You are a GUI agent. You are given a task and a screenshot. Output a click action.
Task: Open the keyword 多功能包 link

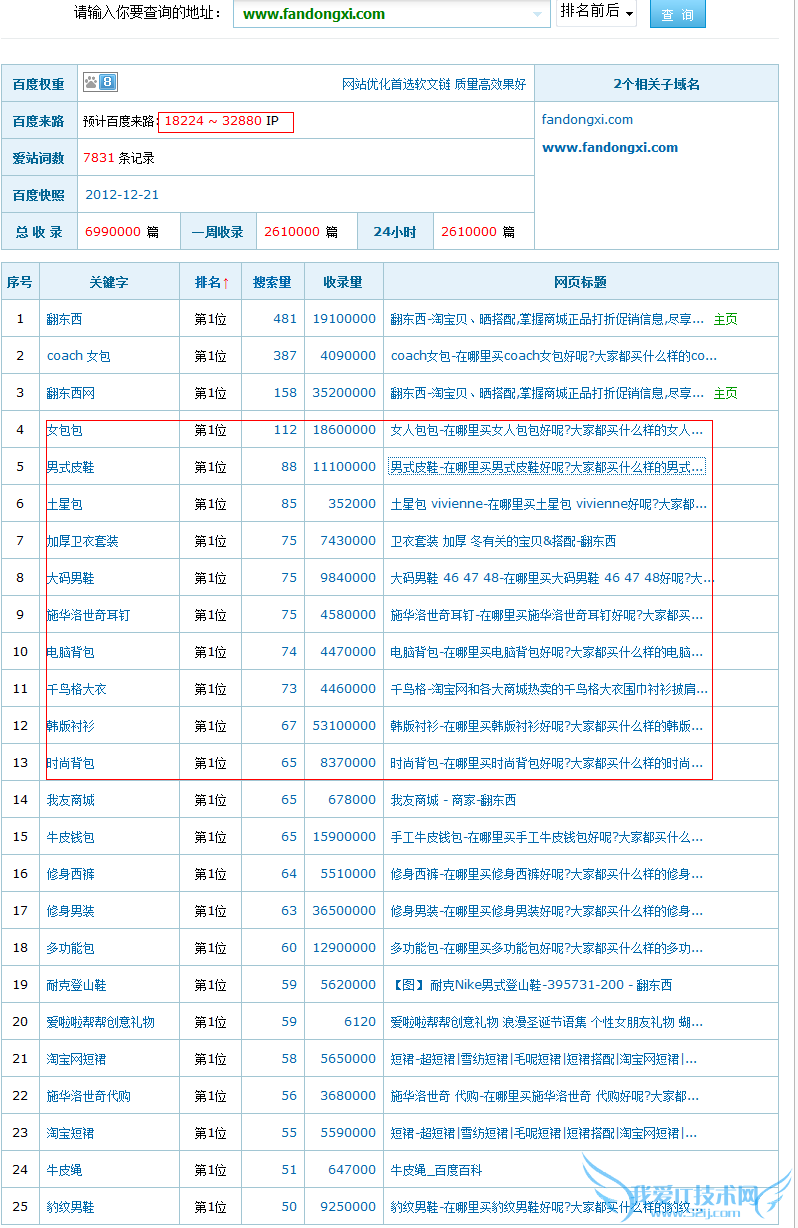tap(71, 949)
